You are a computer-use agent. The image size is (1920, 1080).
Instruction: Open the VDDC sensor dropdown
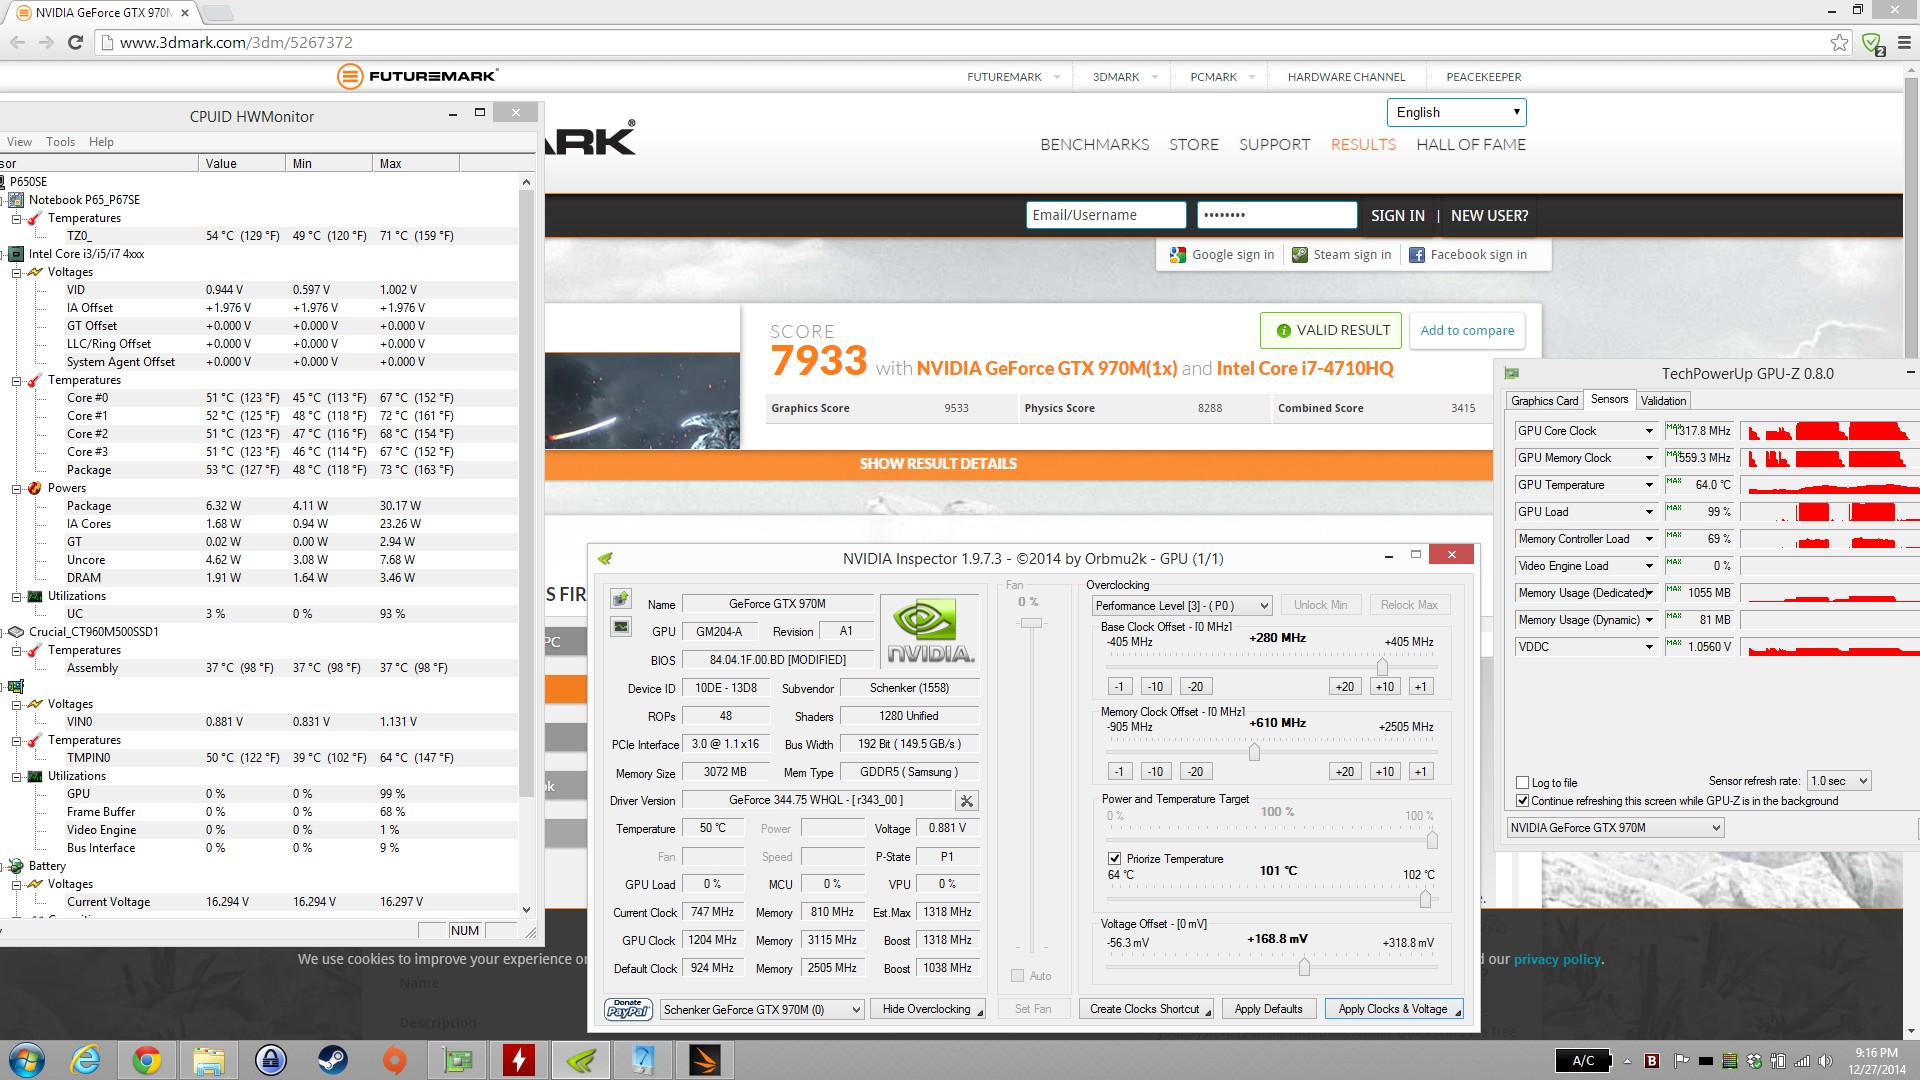pos(1649,647)
